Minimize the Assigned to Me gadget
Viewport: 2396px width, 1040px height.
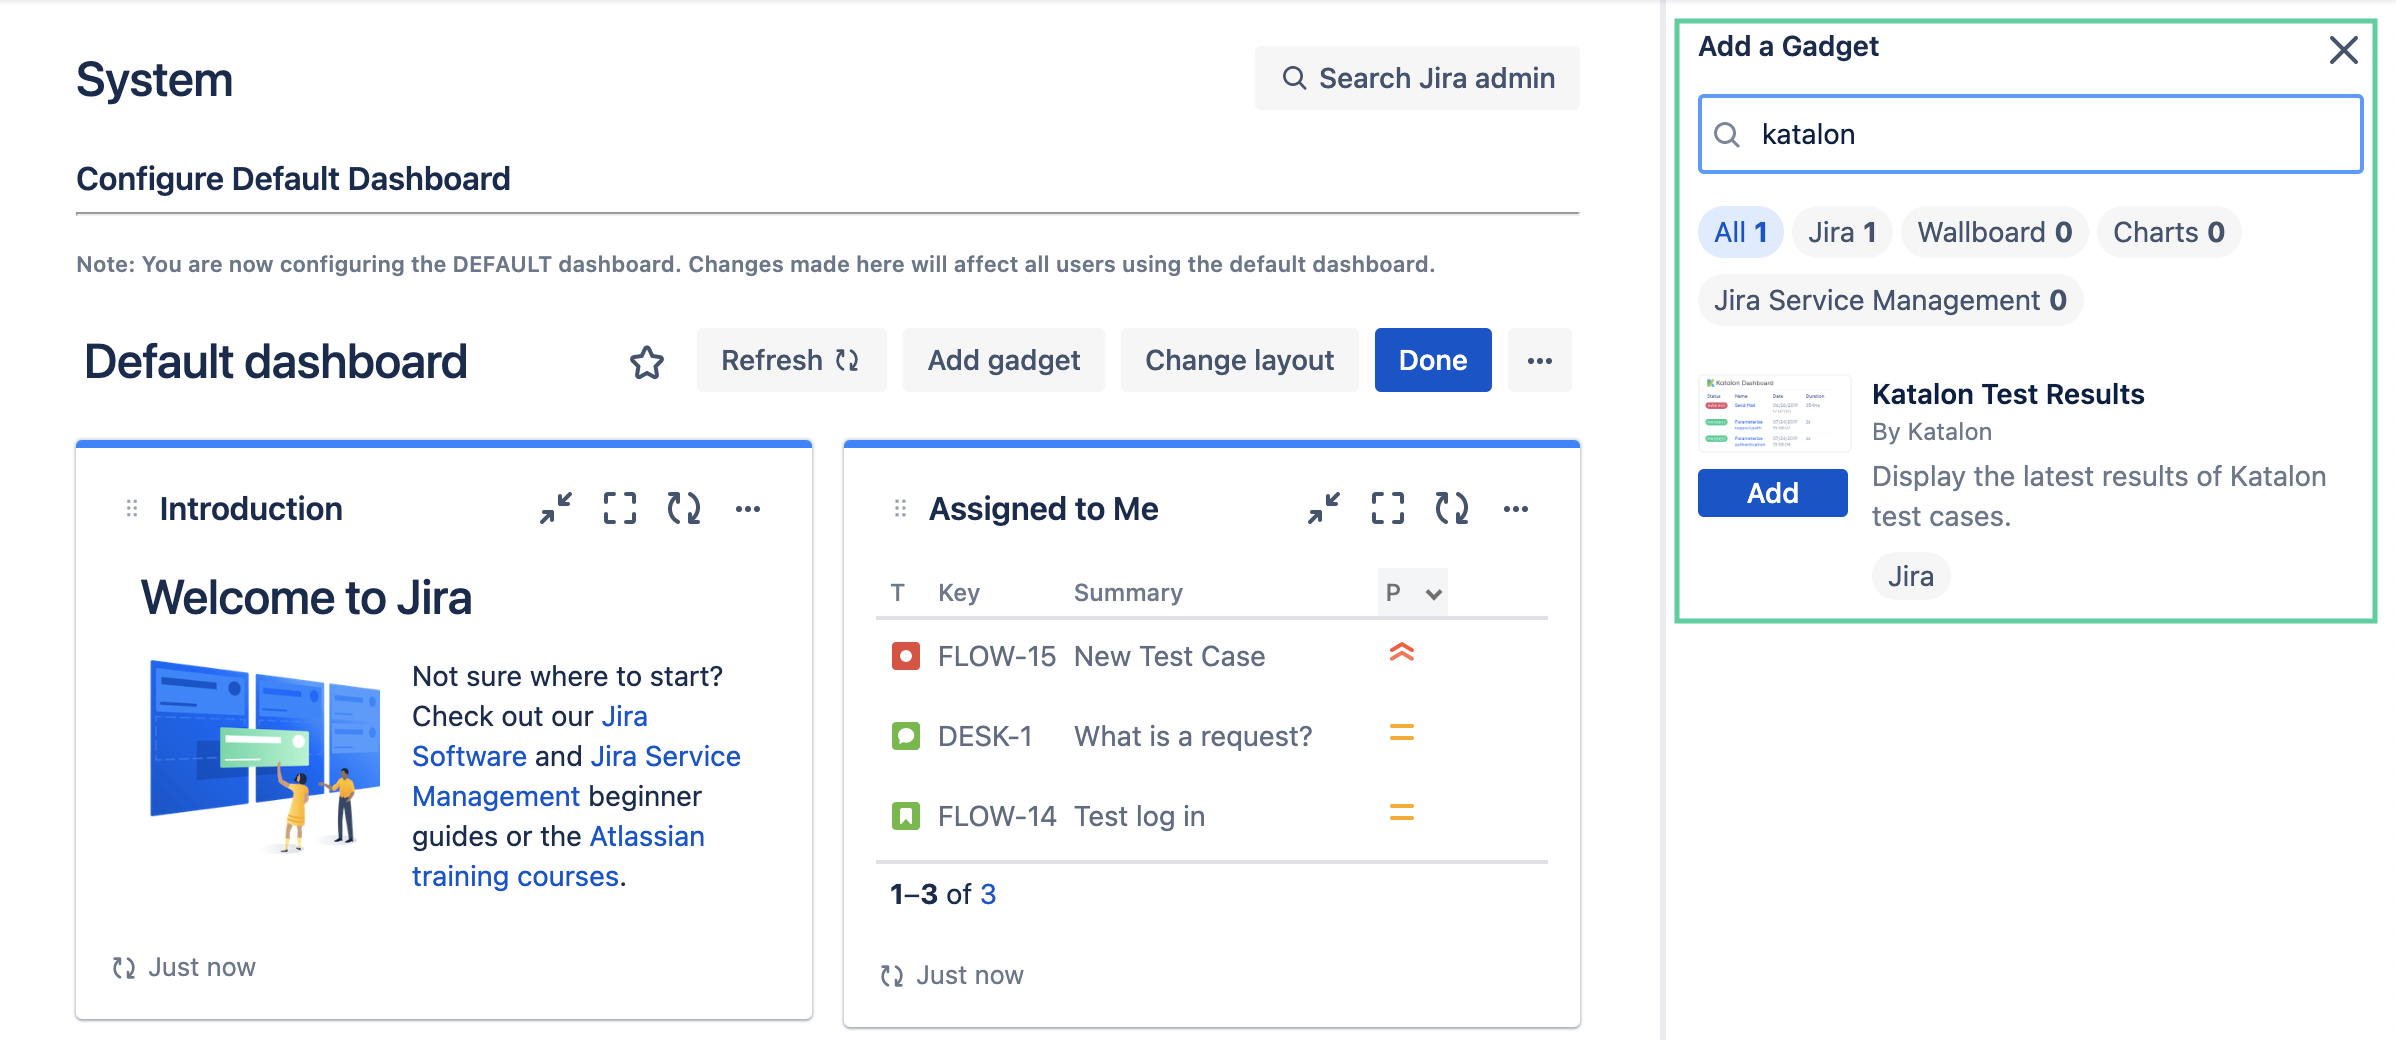click(1324, 509)
